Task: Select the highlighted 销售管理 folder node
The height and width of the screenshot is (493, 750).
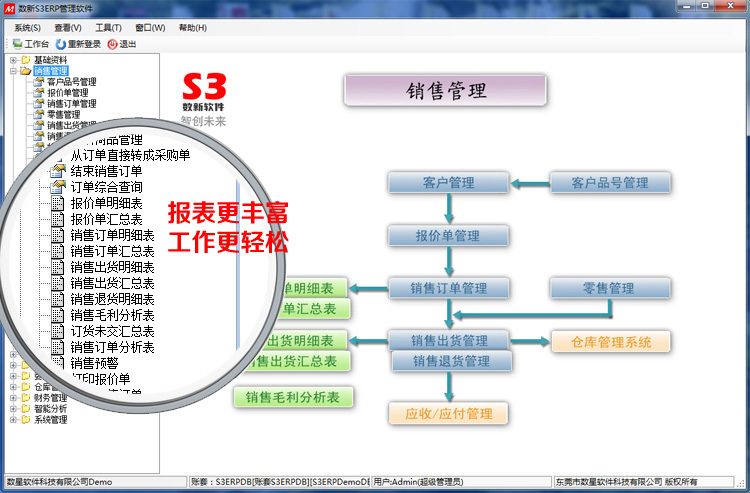Action: [51, 71]
